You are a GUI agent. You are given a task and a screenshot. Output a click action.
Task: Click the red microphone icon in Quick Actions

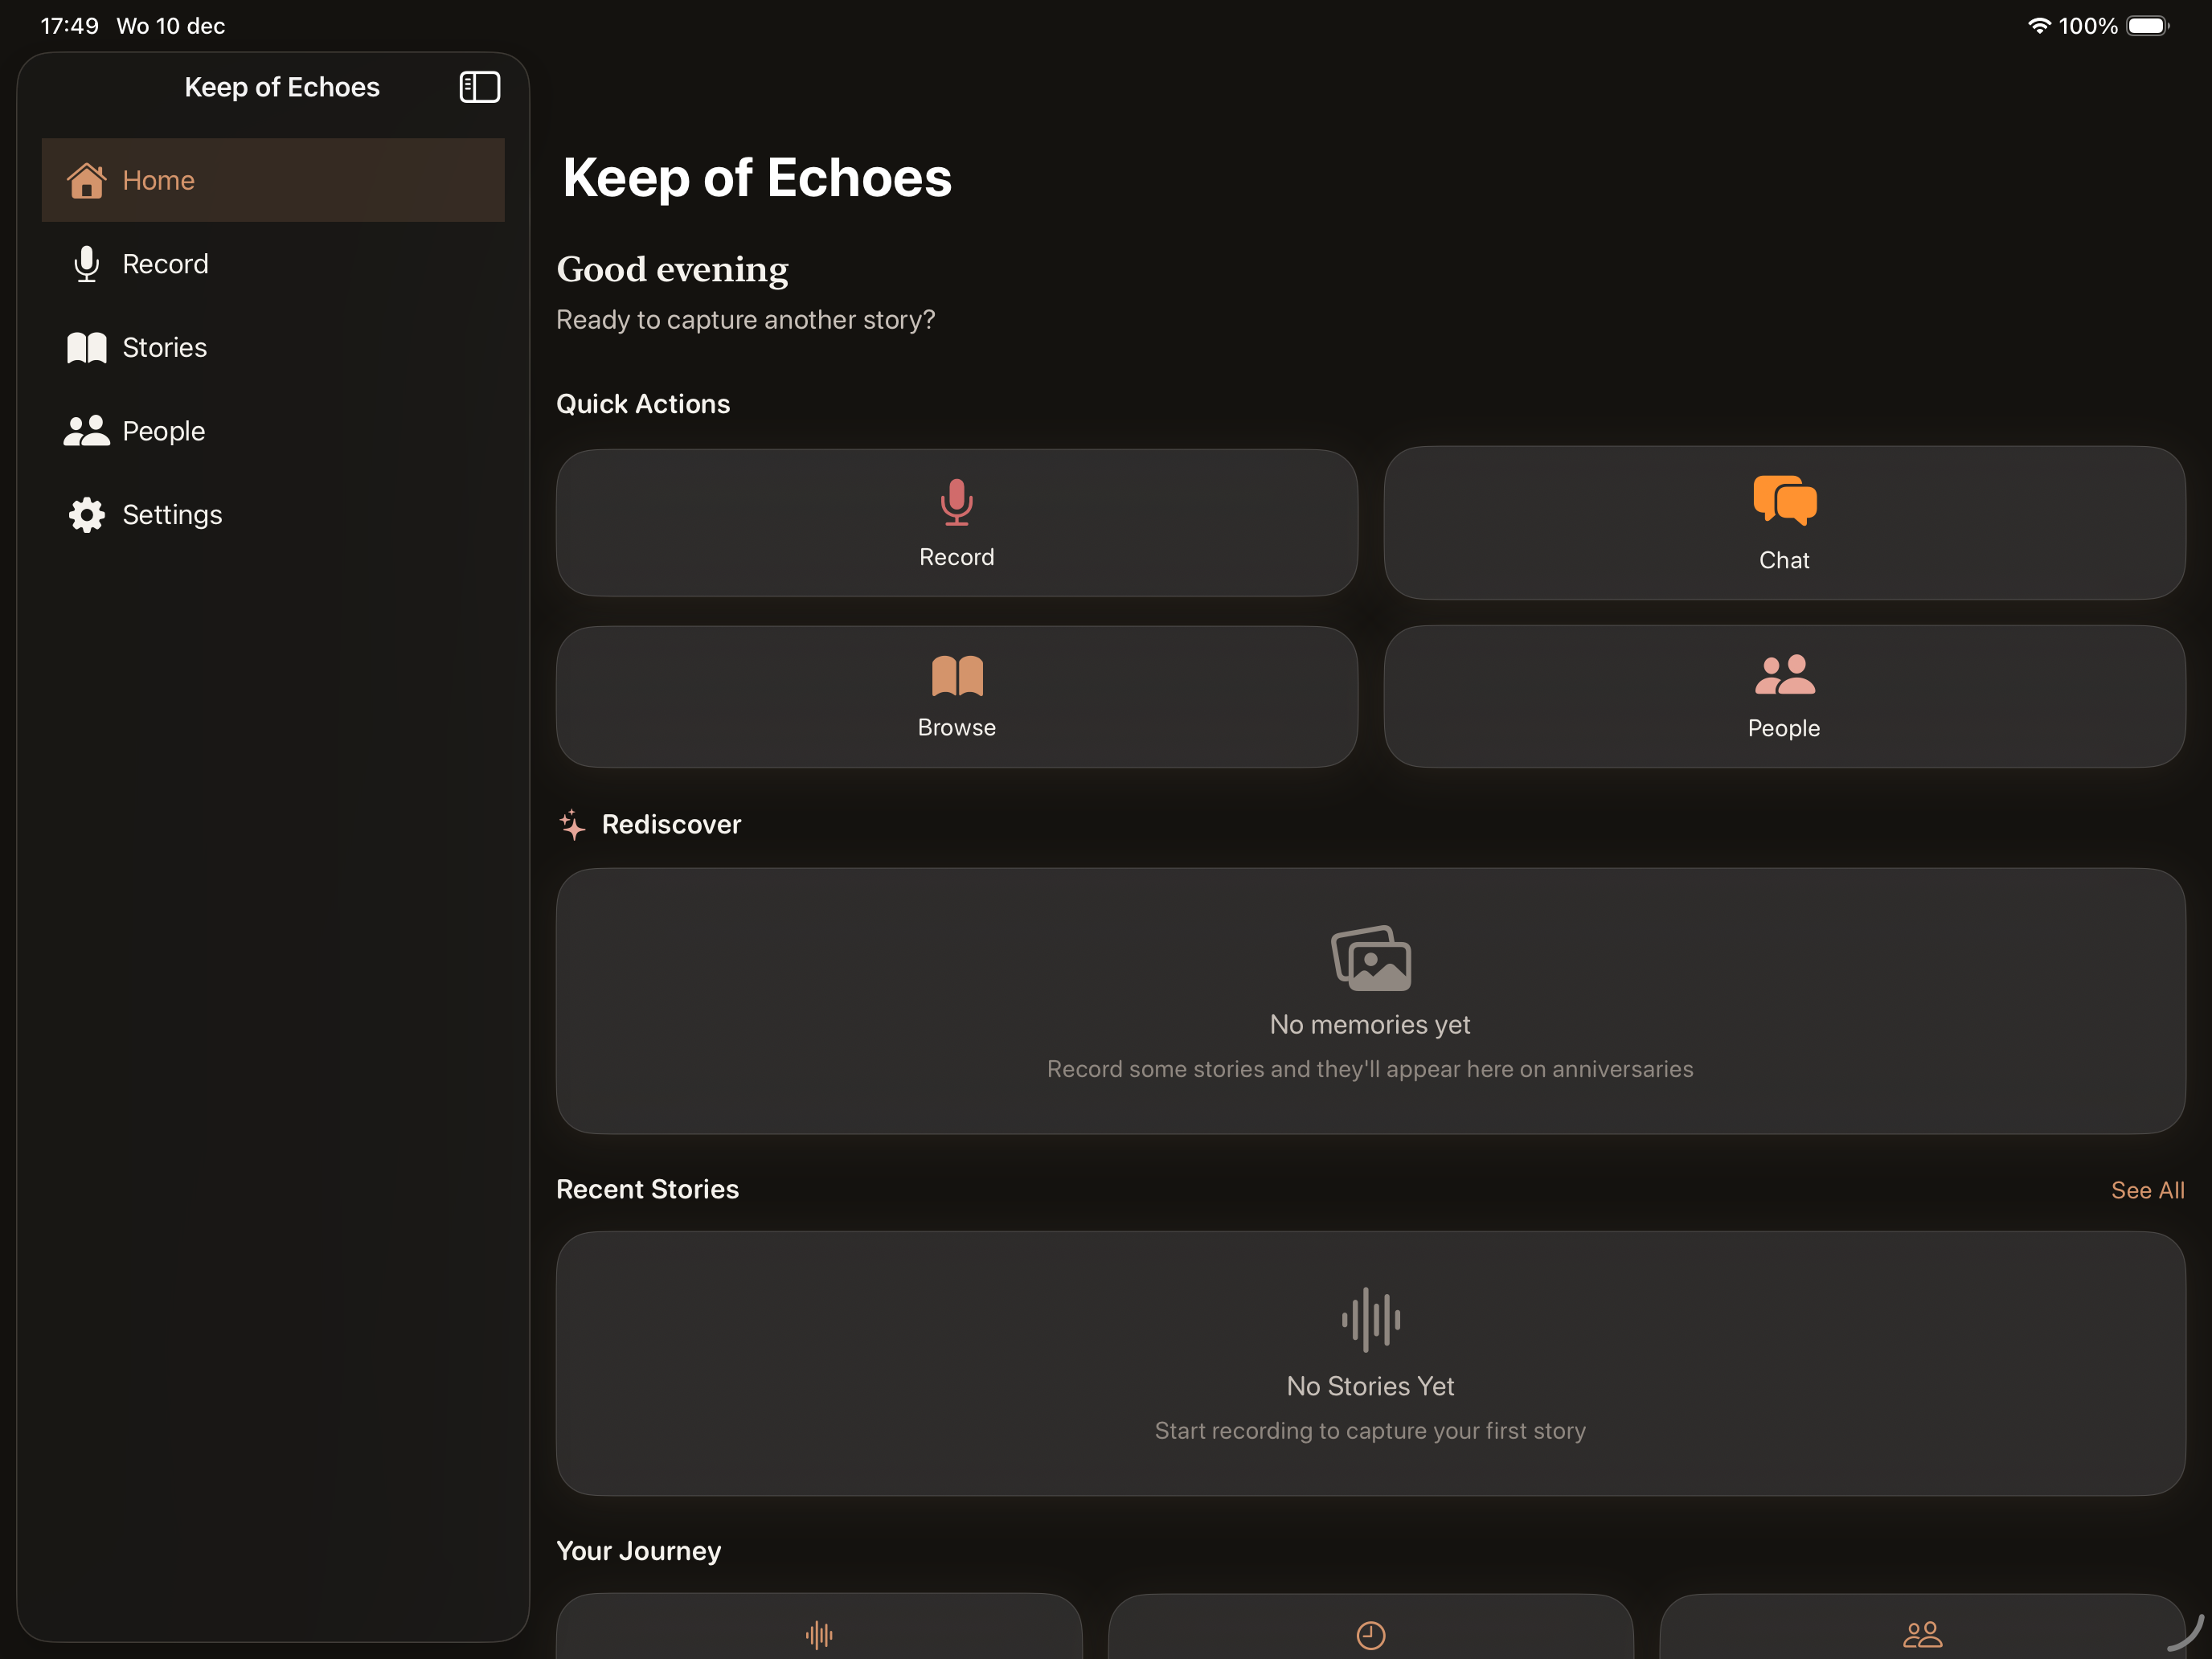click(x=957, y=502)
